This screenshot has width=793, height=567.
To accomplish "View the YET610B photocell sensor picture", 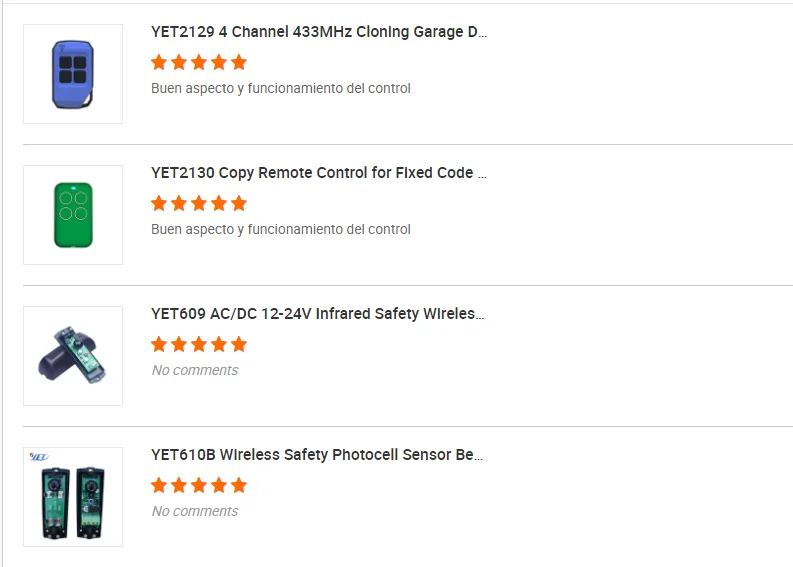I will click(x=72, y=497).
